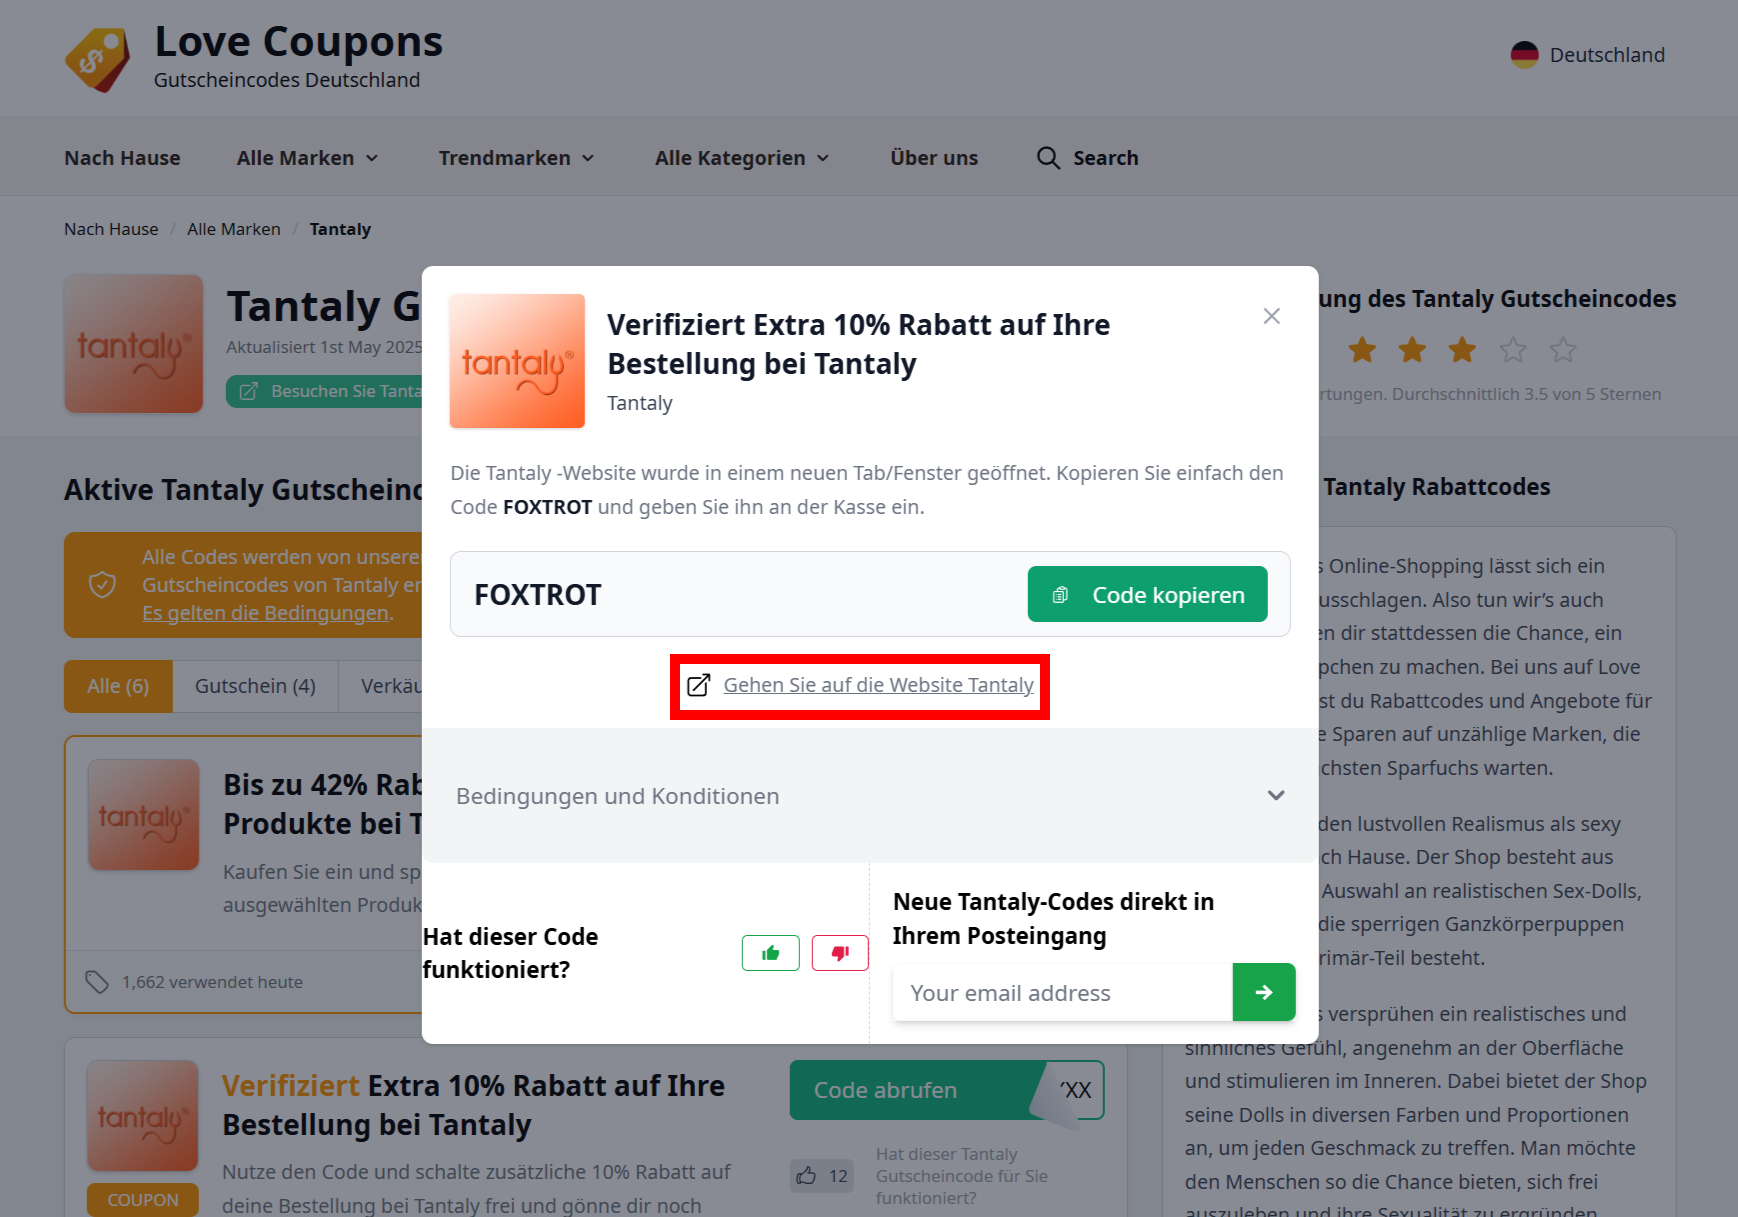Click Nach Hause breadcrumb link
The height and width of the screenshot is (1217, 1738).
tap(111, 229)
